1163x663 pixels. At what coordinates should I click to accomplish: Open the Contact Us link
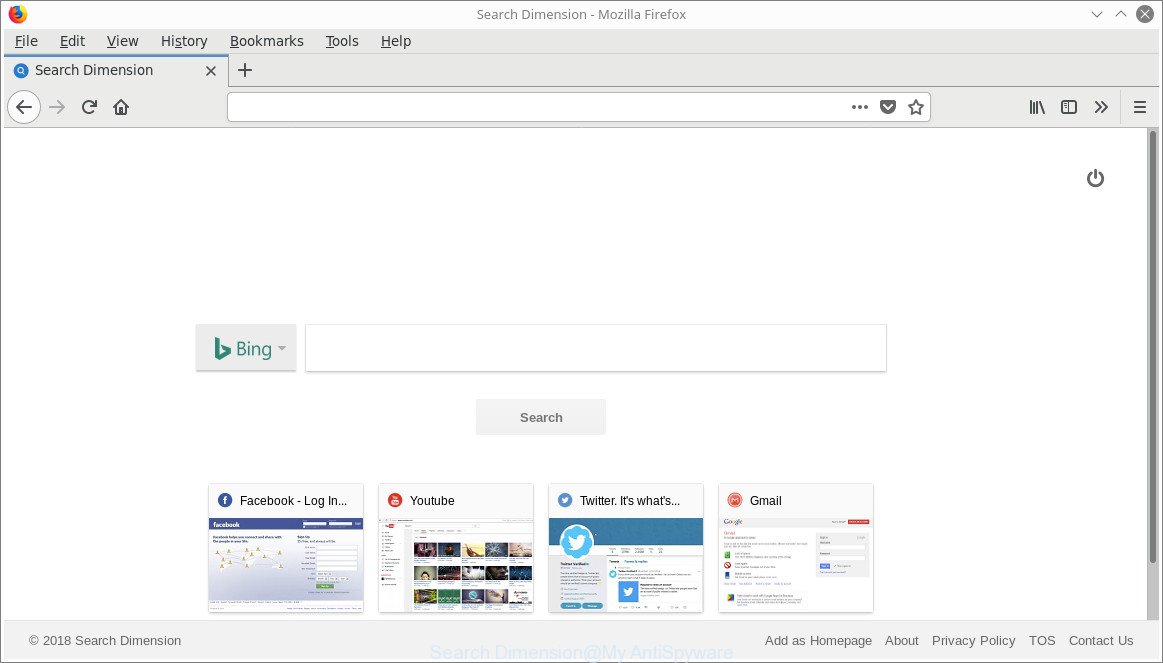(1101, 641)
